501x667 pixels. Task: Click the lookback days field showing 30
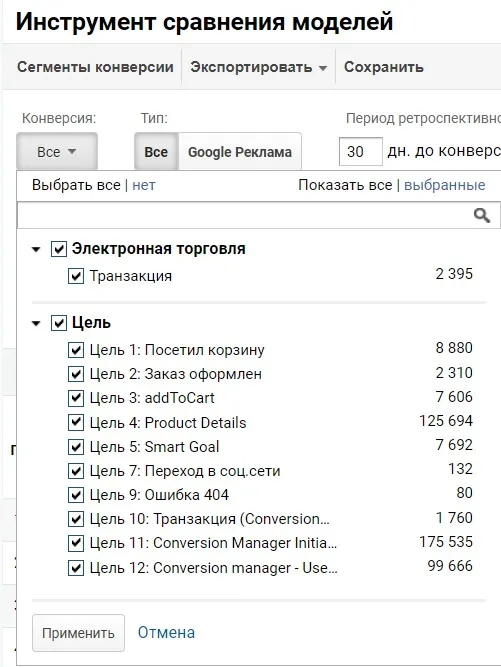(361, 151)
